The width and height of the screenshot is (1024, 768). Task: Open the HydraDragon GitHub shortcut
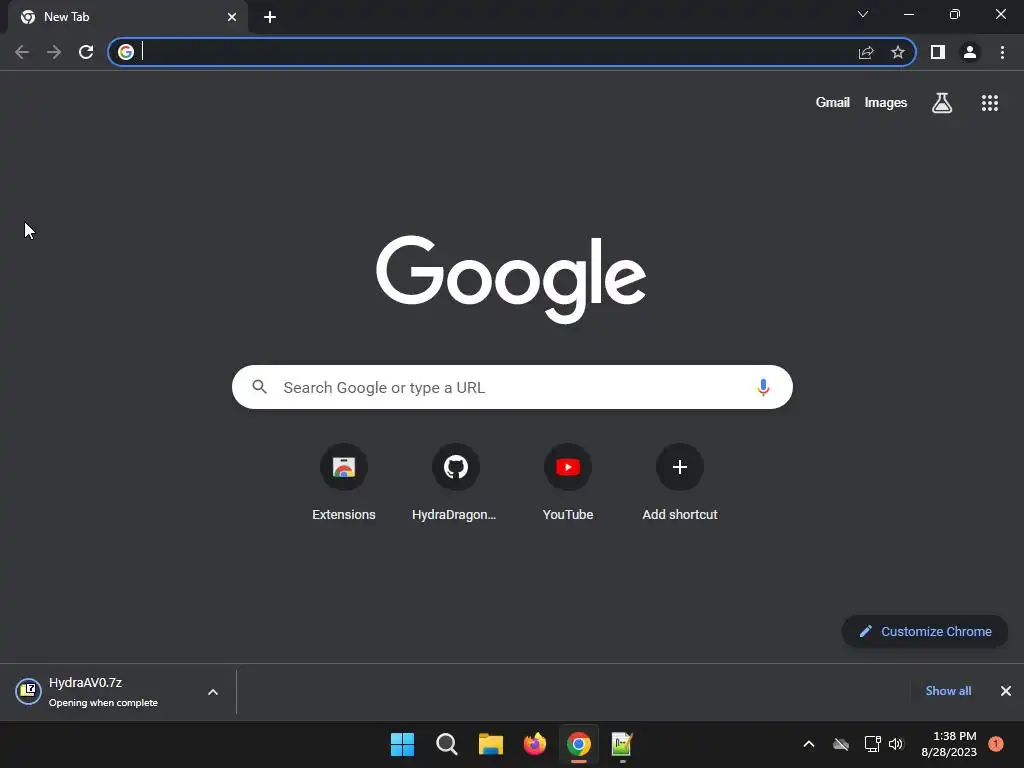(455, 483)
